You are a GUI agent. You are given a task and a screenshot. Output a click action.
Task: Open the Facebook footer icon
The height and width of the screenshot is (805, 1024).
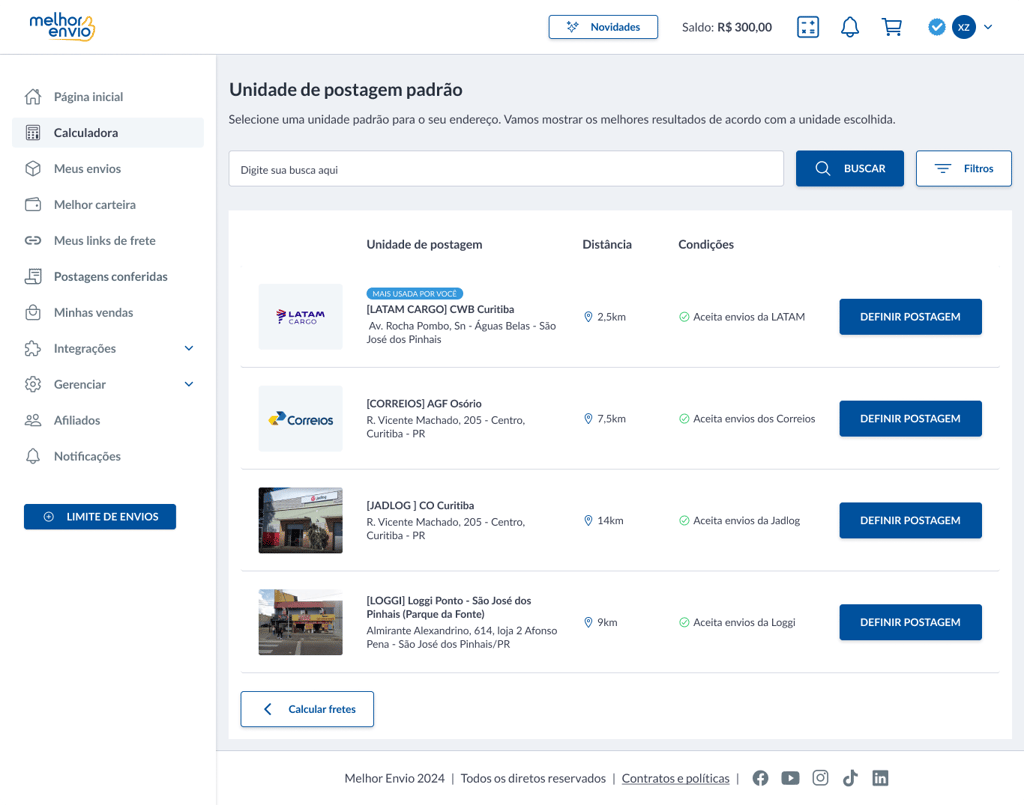pyautogui.click(x=760, y=778)
